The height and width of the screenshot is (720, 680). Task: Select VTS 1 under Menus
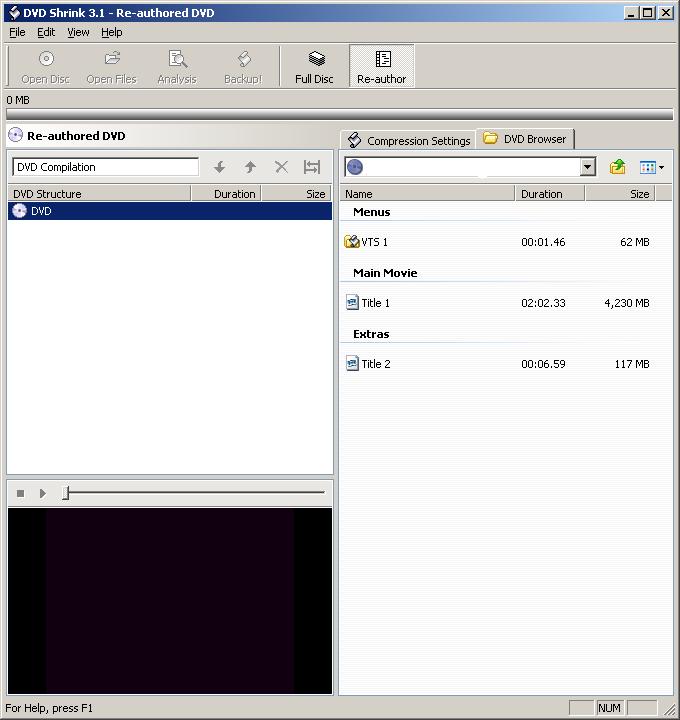click(x=374, y=242)
